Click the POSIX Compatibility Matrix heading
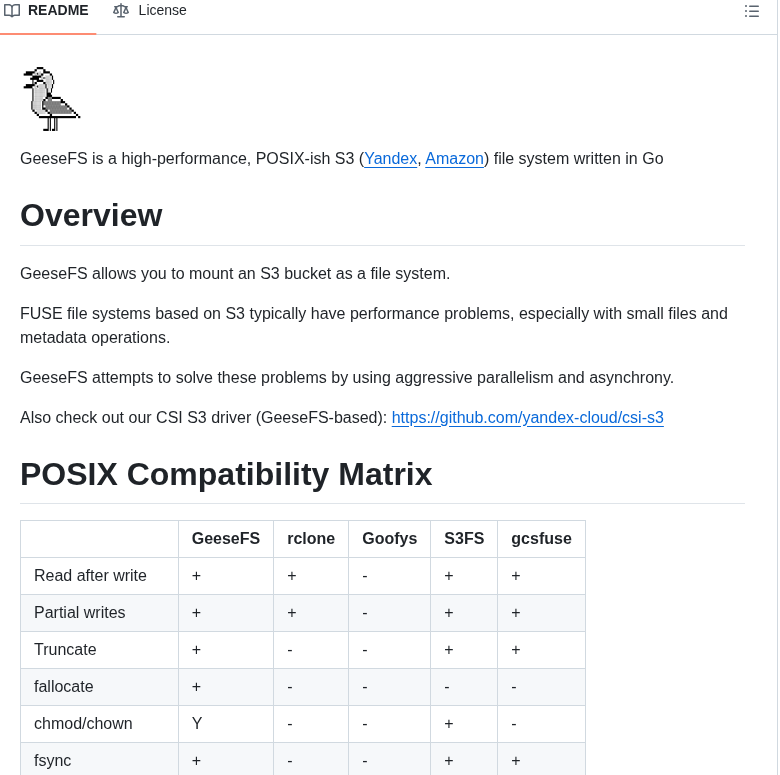The width and height of the screenshot is (780, 775). [226, 474]
